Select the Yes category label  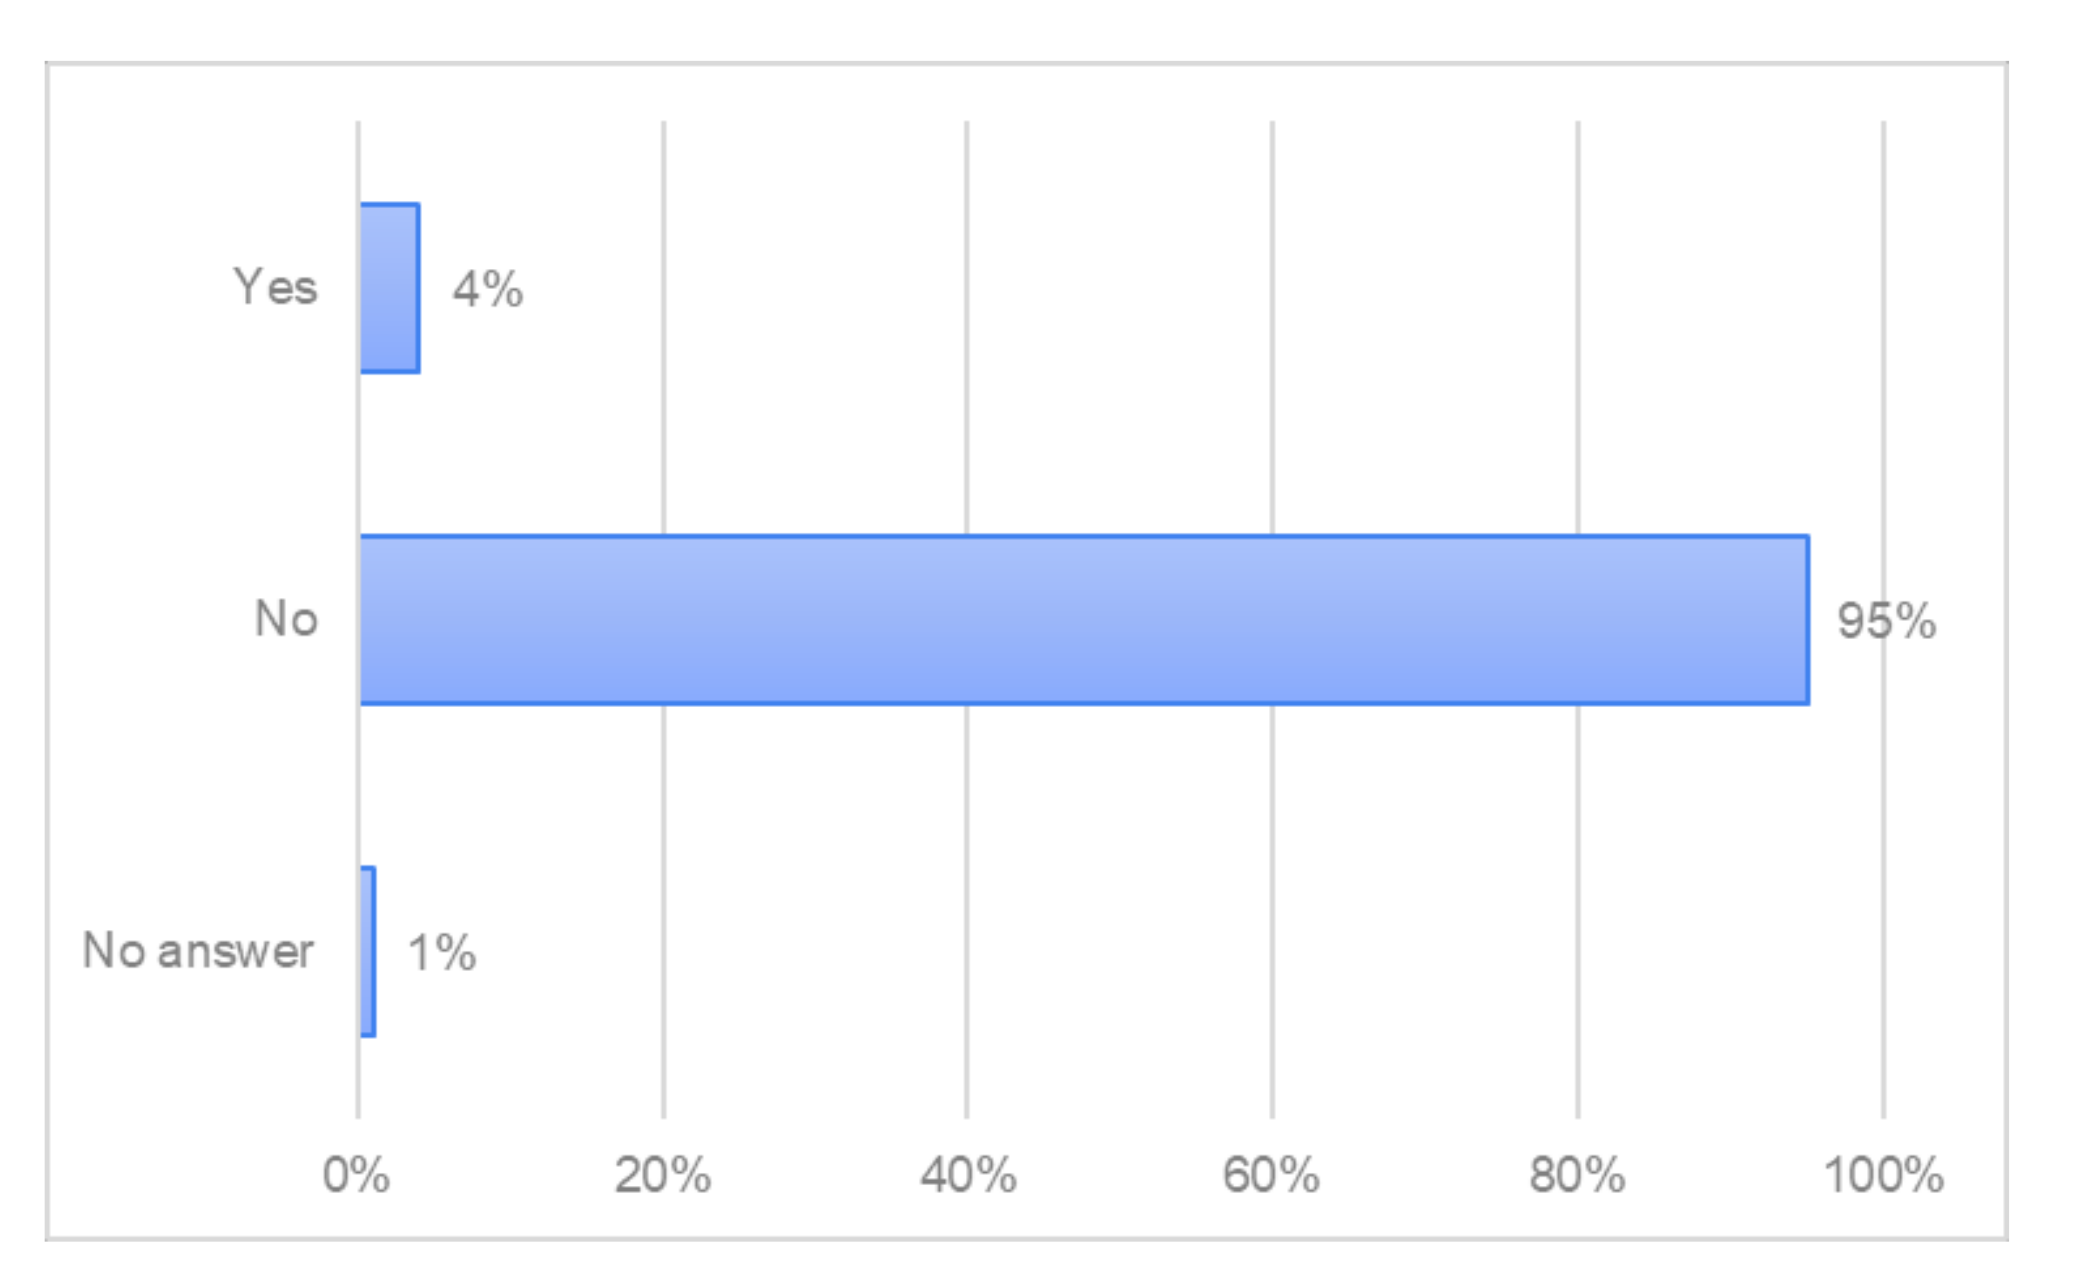point(275,288)
